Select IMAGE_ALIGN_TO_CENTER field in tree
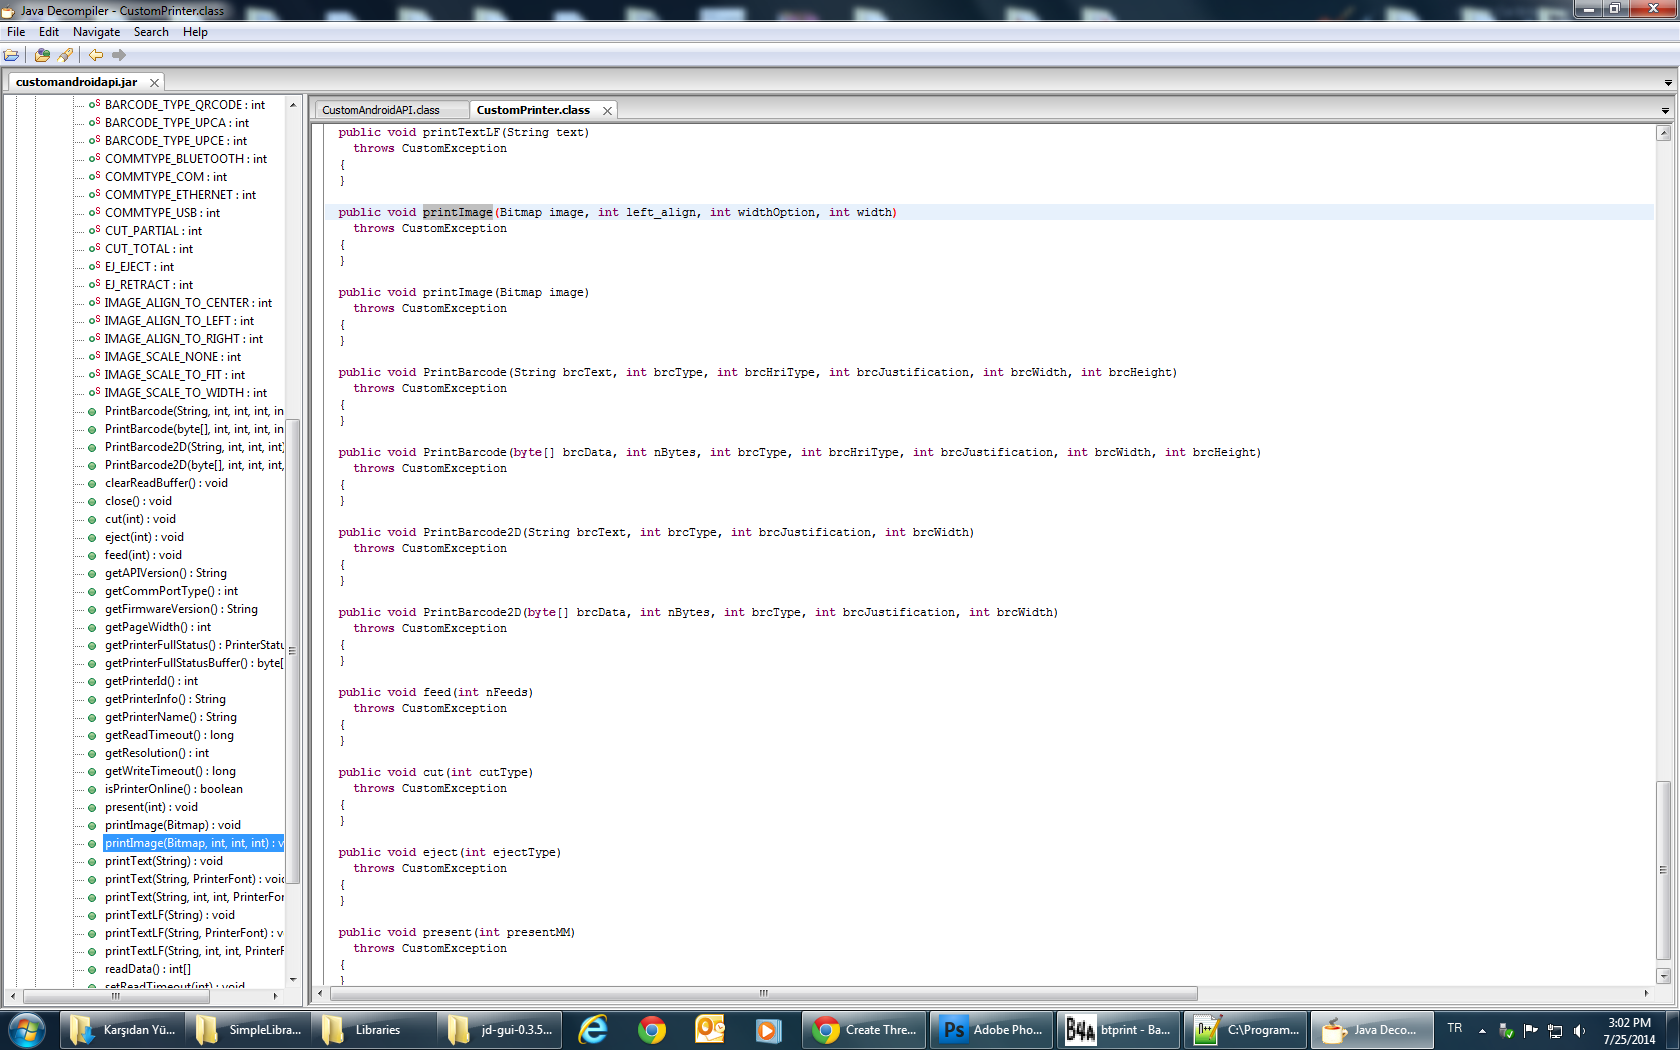The image size is (1680, 1050). click(188, 303)
